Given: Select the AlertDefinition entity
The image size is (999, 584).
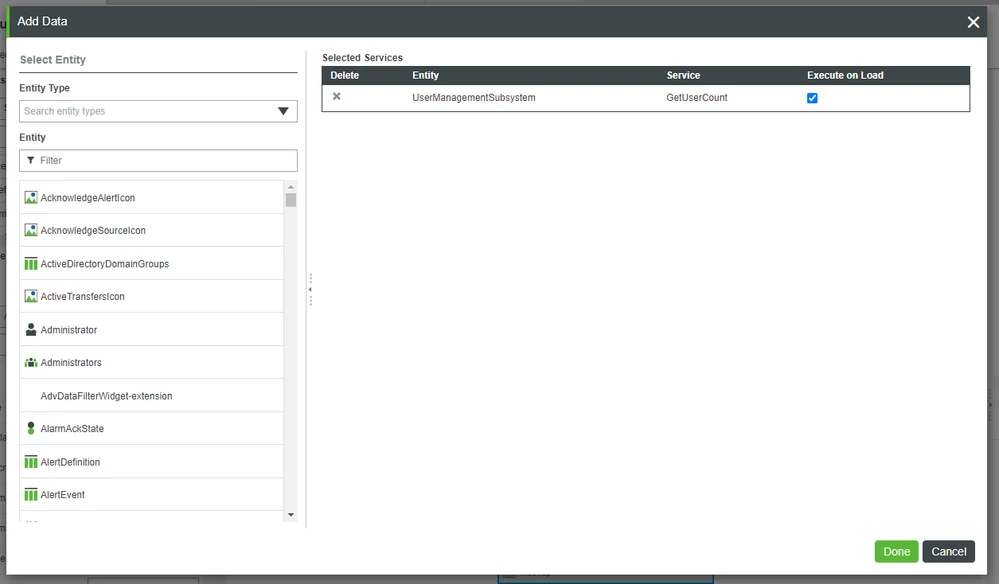Looking at the screenshot, I should click(152, 462).
